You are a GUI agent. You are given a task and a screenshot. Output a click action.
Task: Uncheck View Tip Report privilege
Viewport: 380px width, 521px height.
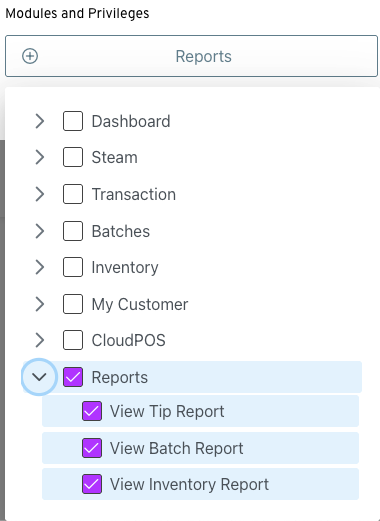click(x=92, y=411)
